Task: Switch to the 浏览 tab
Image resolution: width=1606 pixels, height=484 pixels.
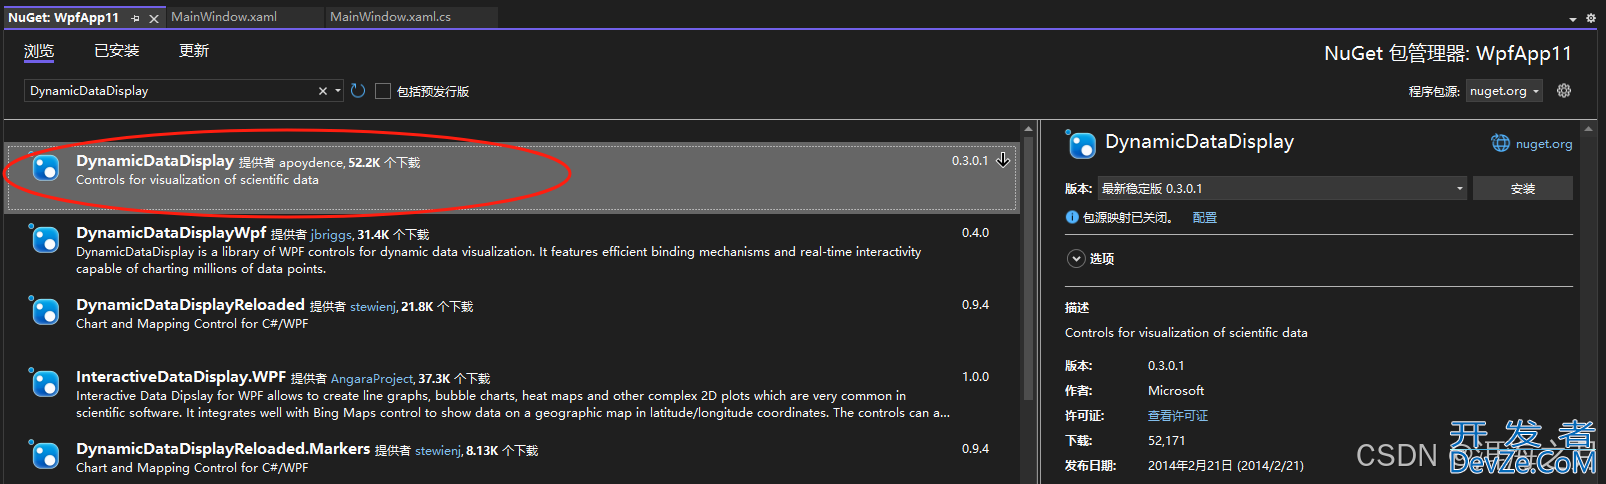Action: [39, 51]
